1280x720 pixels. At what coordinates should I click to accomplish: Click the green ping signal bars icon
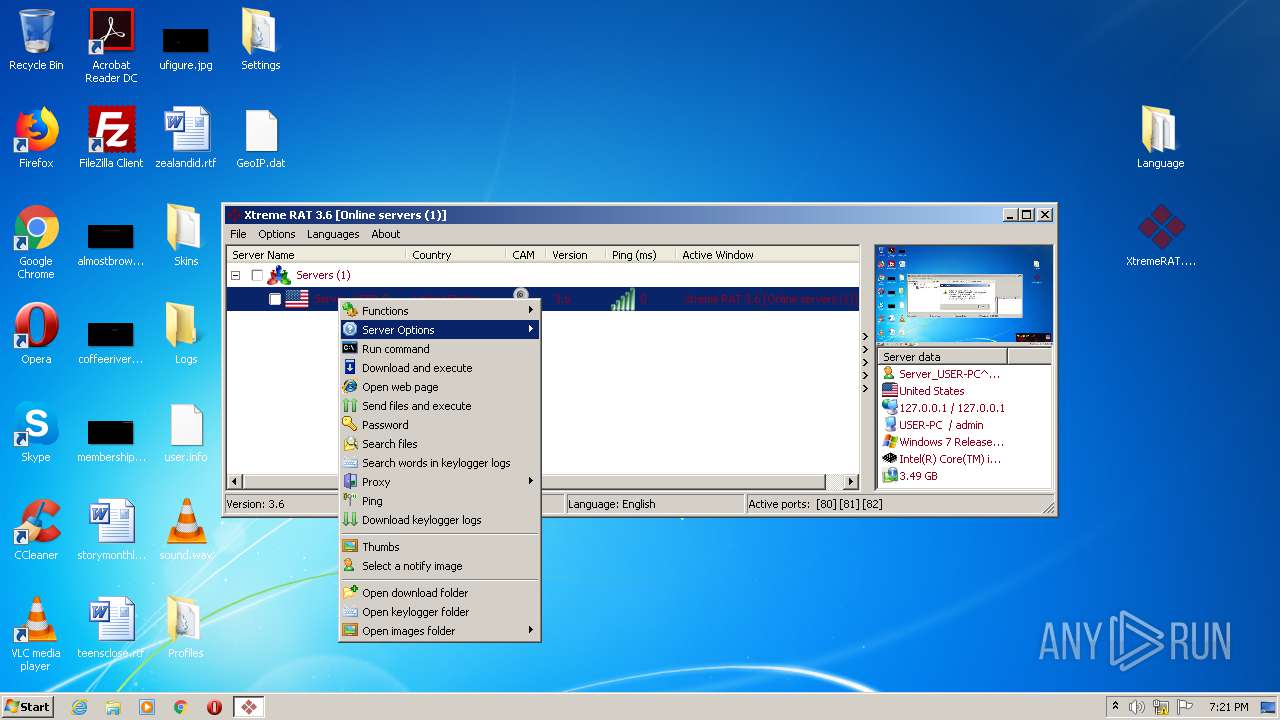[x=622, y=299]
